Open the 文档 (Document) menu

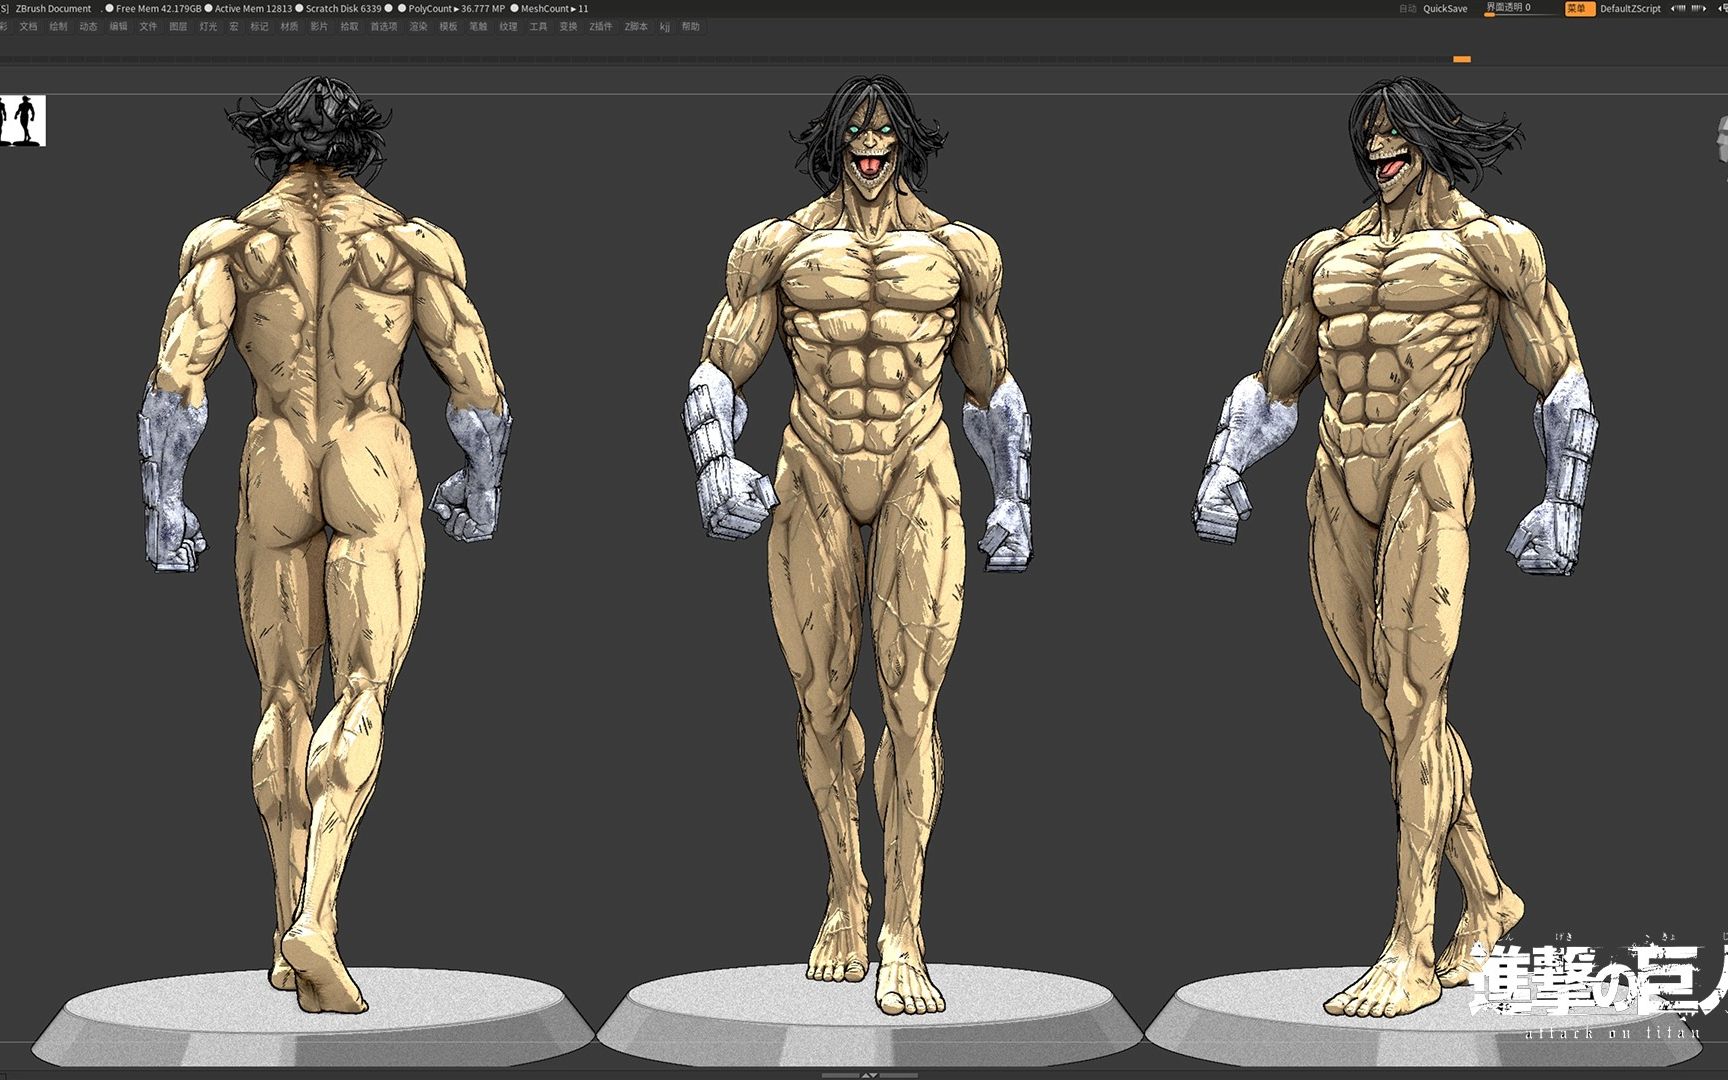[x=28, y=27]
